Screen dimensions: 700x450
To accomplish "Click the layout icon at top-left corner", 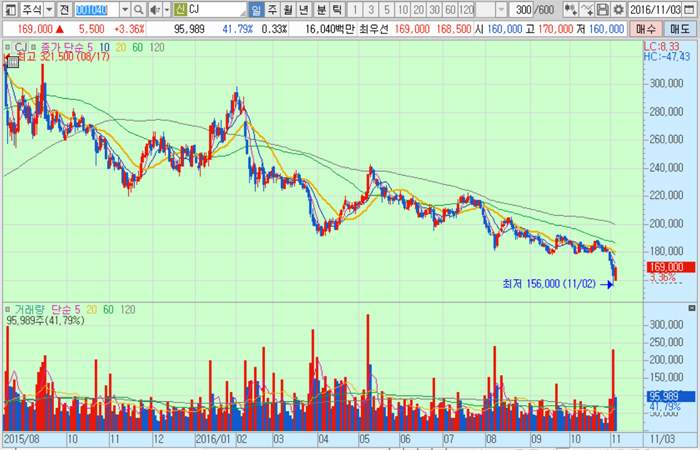I will pyautogui.click(x=8, y=9).
